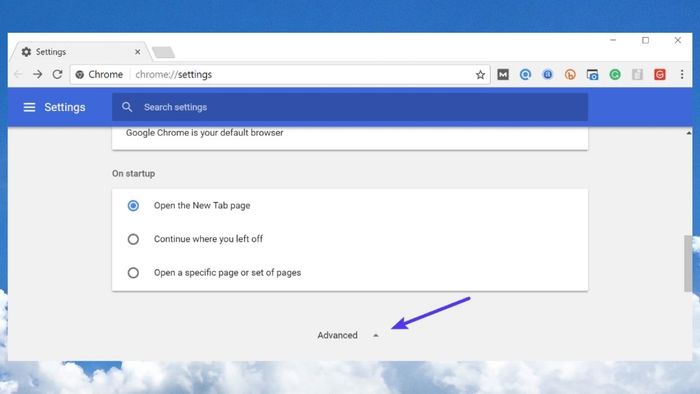Close the Settings tab
The width and height of the screenshot is (700, 394).
(x=138, y=52)
